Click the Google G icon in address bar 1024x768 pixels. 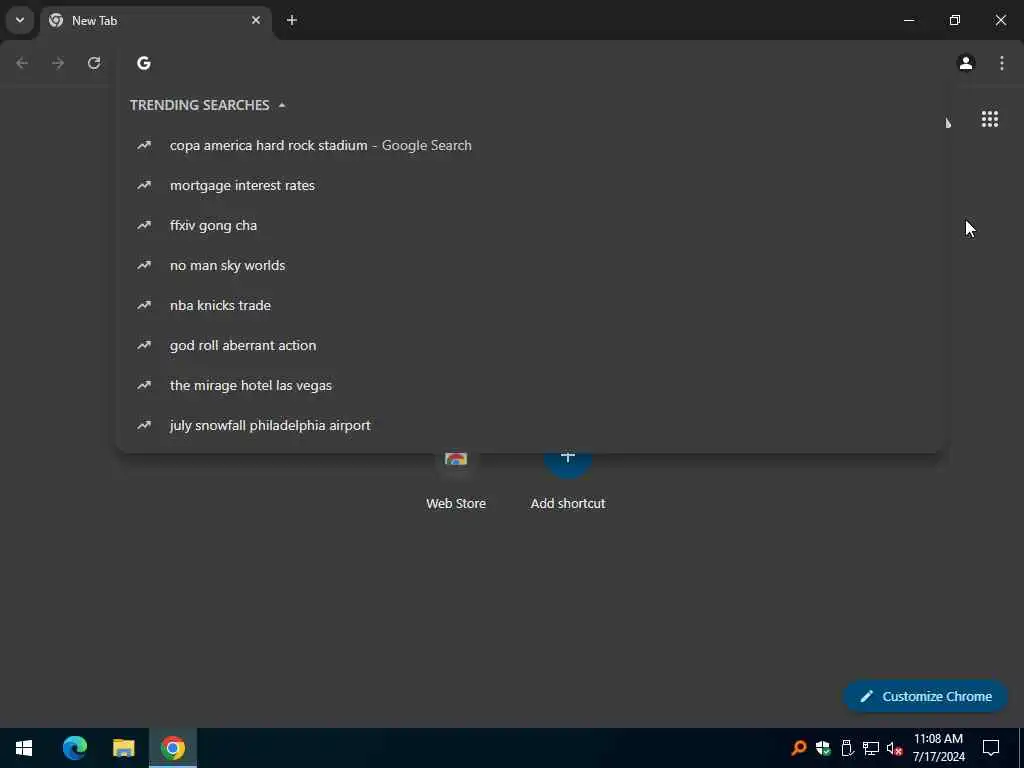point(144,63)
